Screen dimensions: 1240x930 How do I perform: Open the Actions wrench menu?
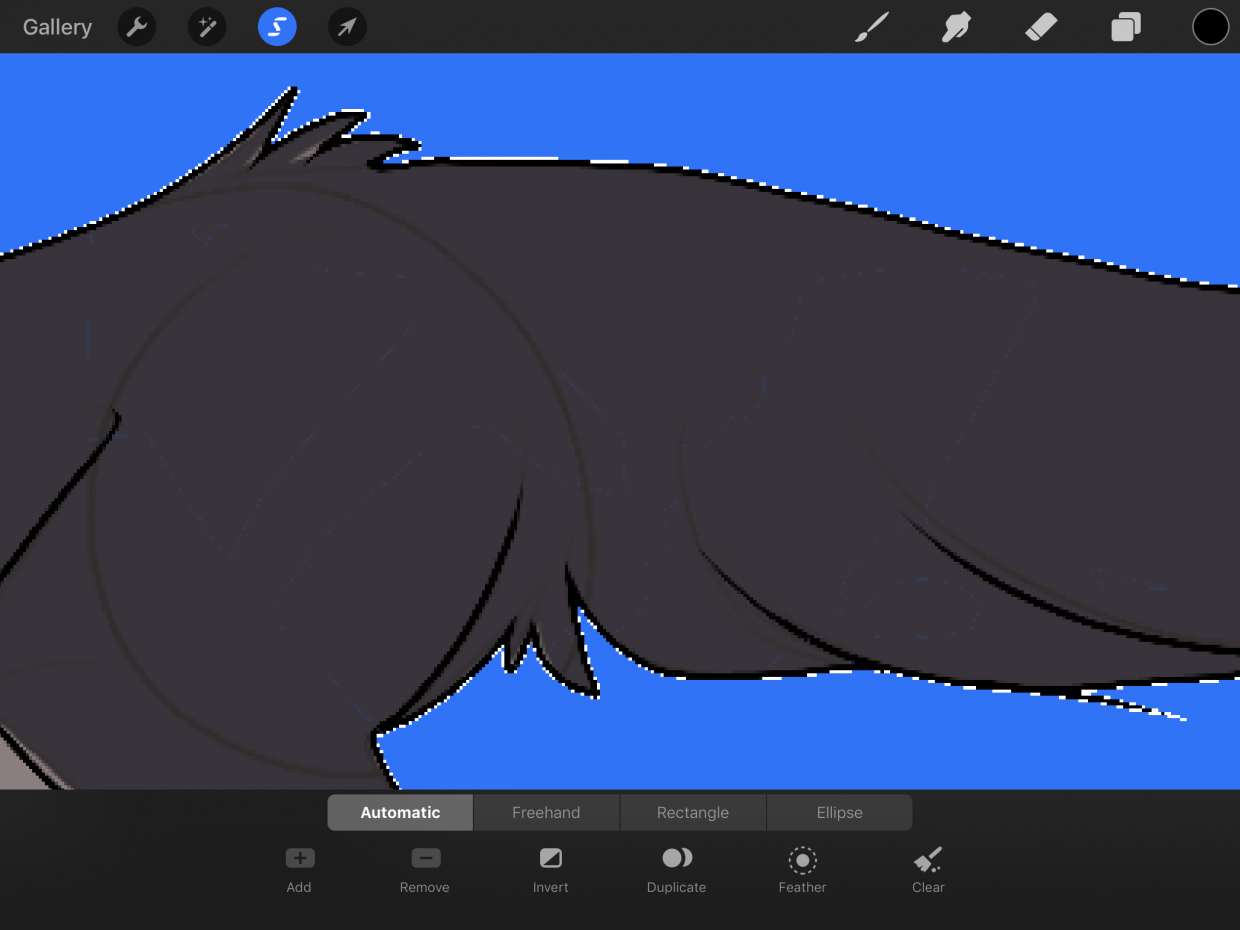(137, 27)
